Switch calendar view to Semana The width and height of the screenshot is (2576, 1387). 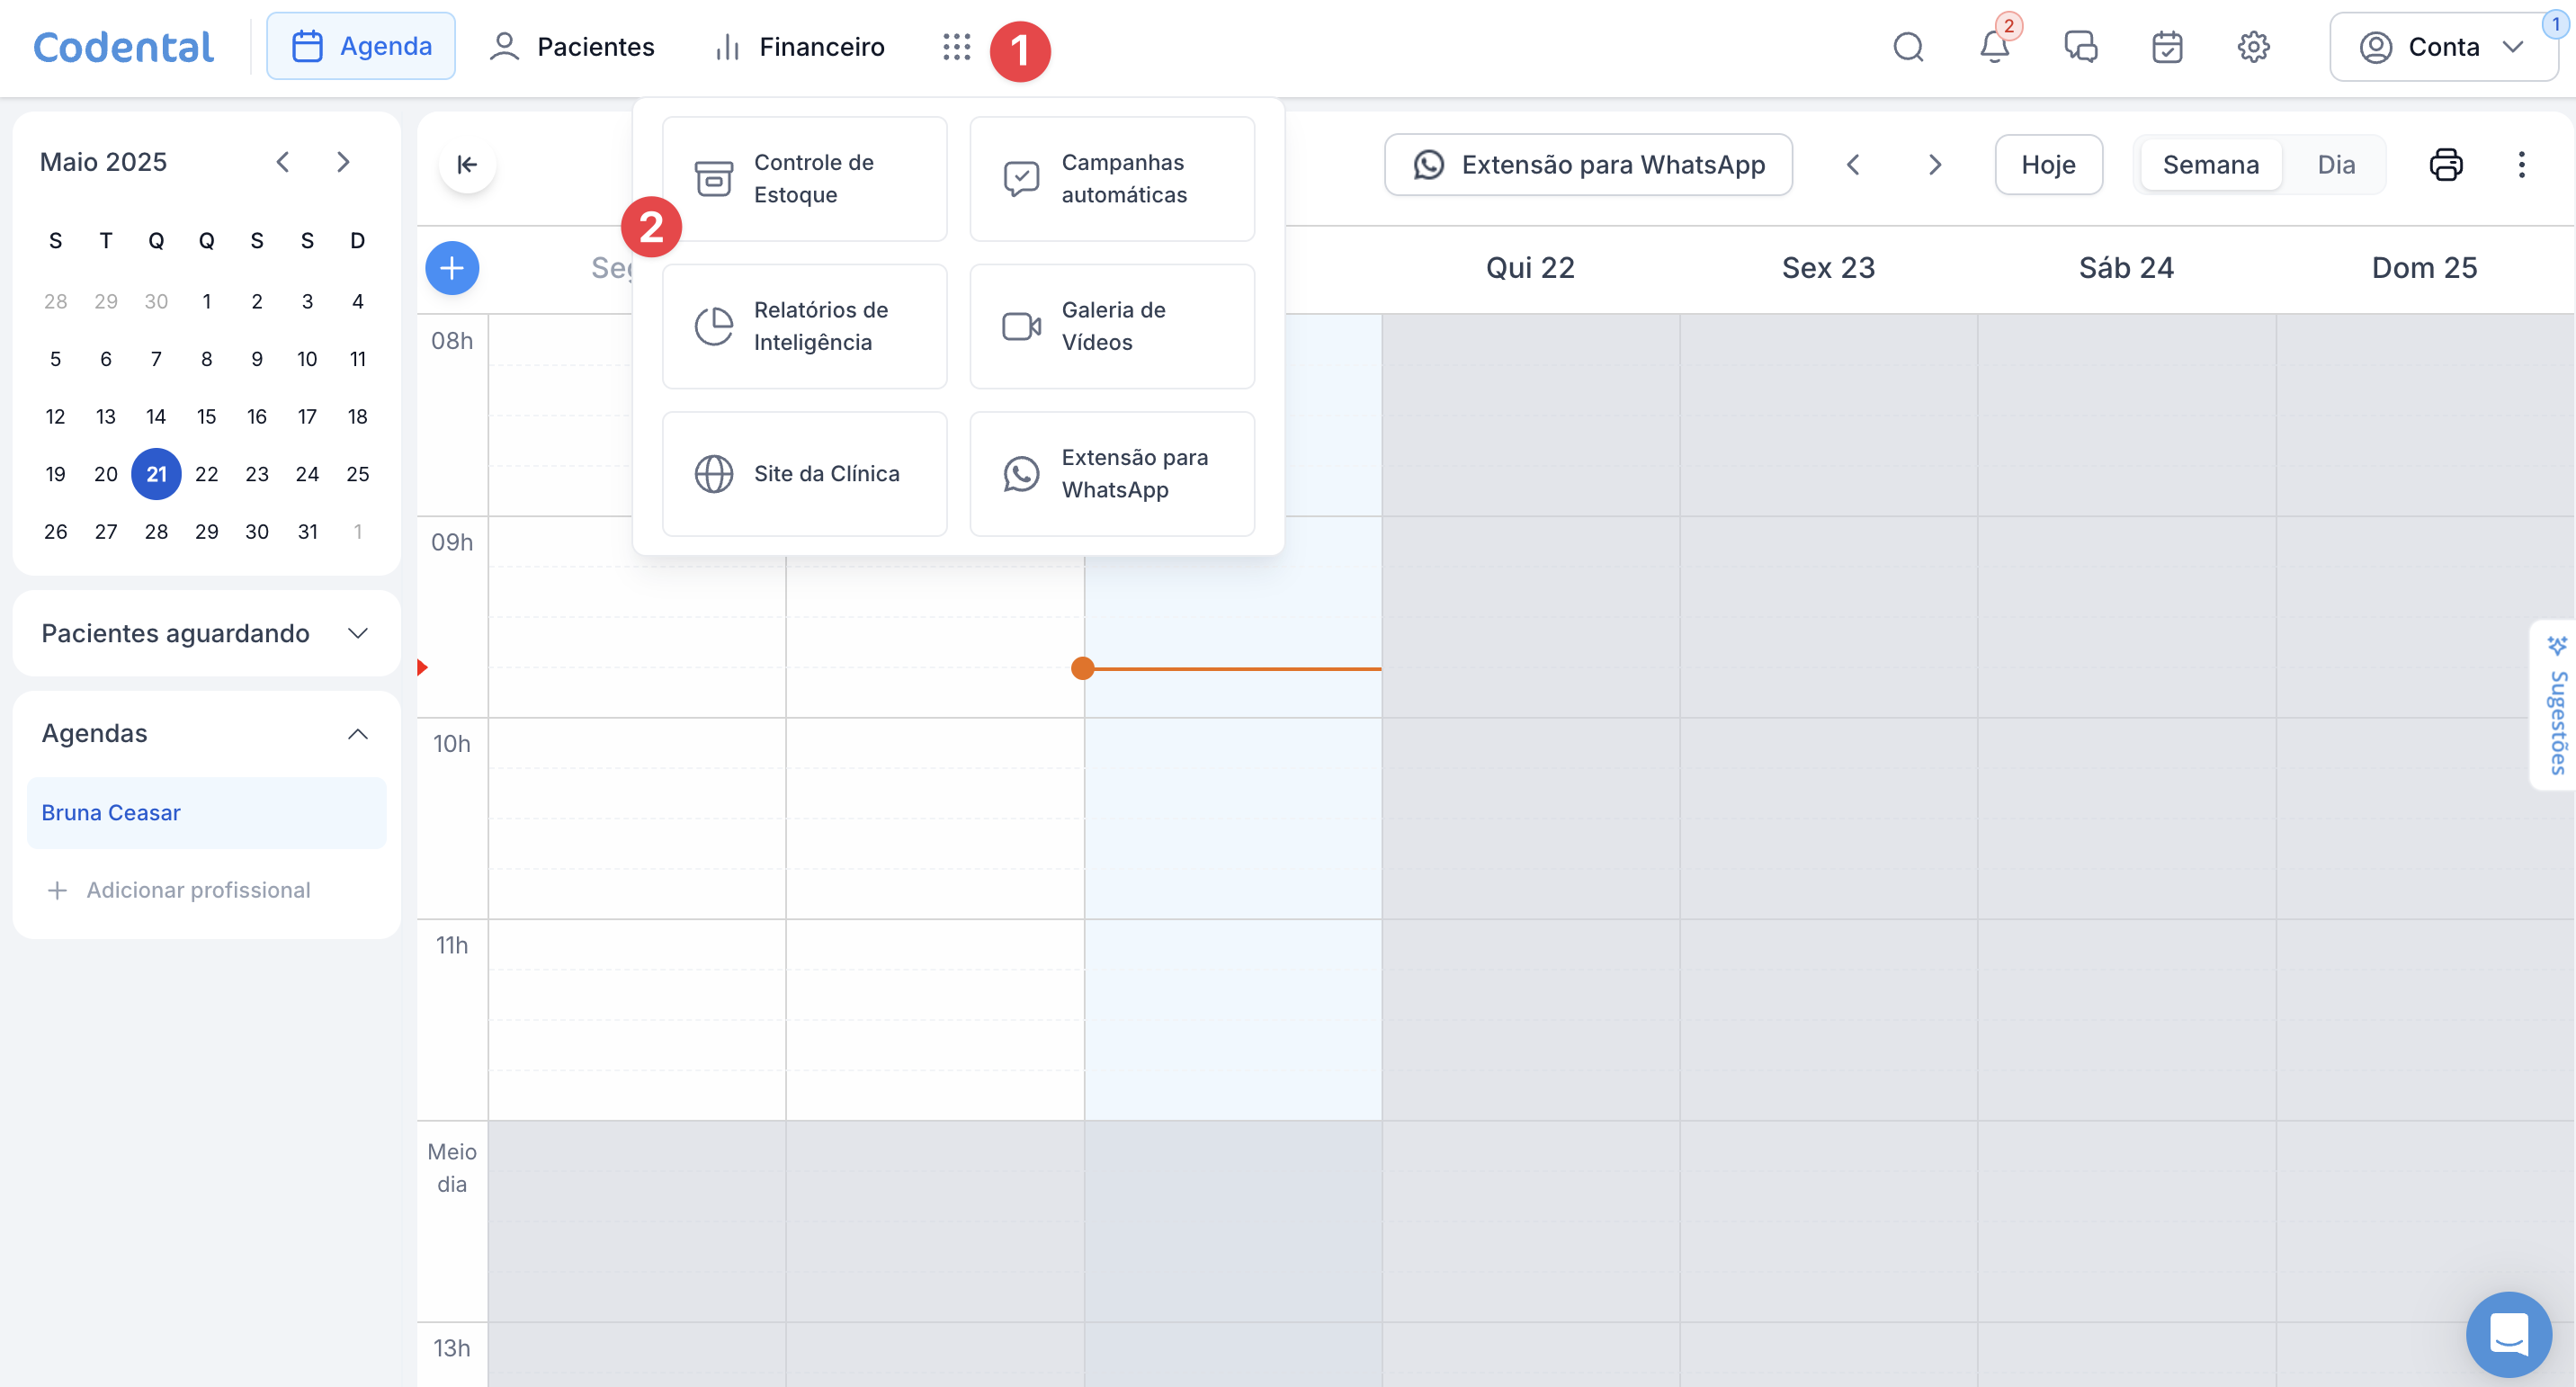point(2210,164)
